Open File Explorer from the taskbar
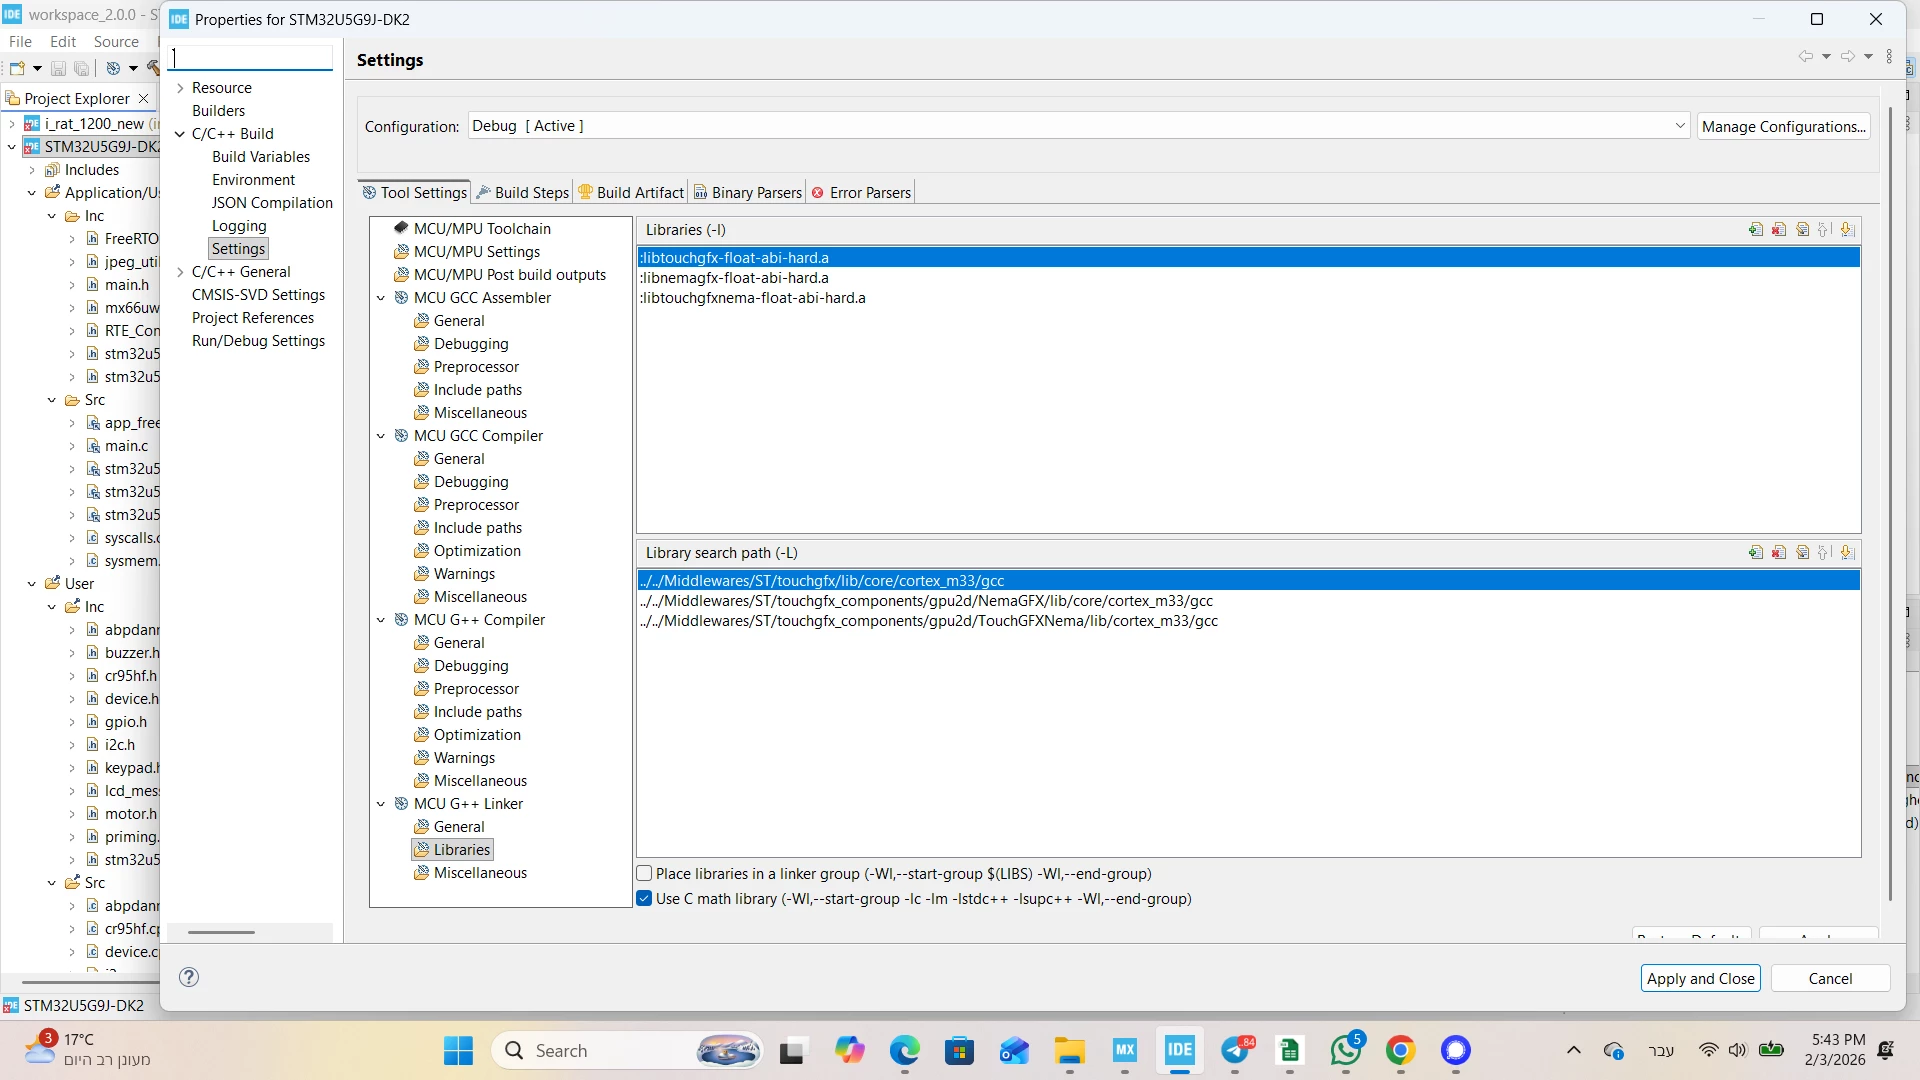 (x=1070, y=1050)
